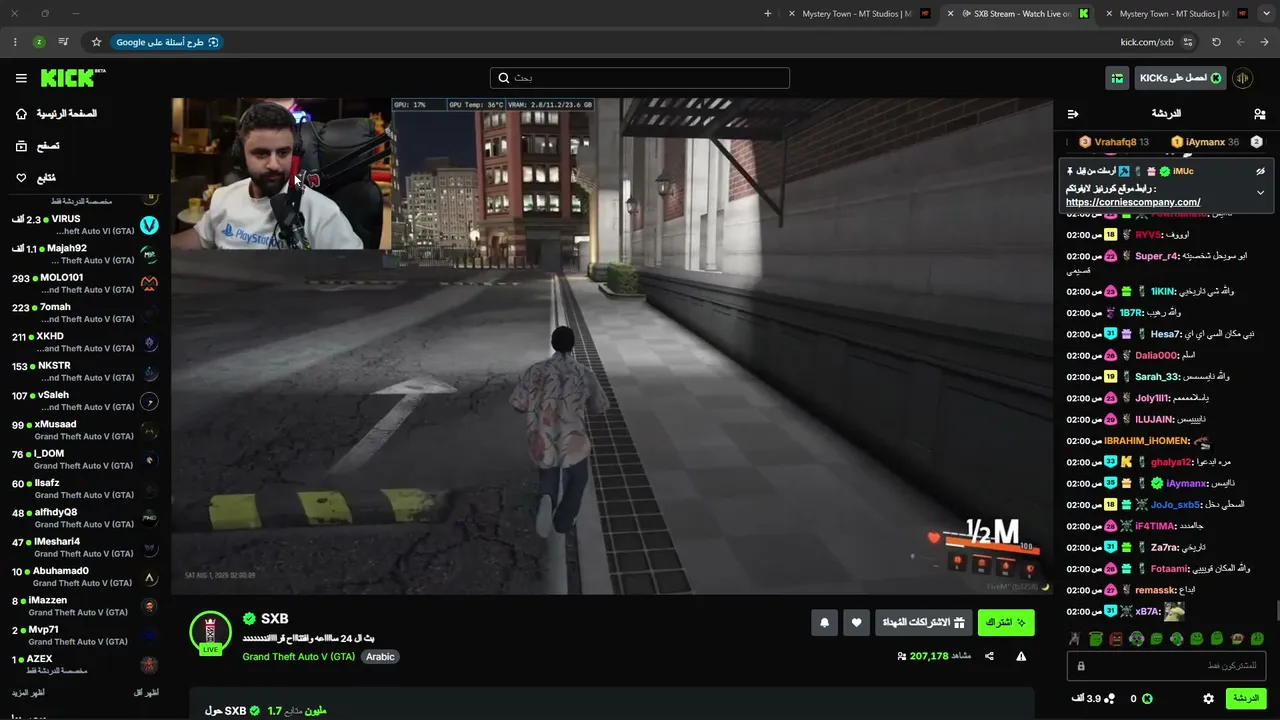
Task: Focus the Kick search field
Action: point(640,78)
